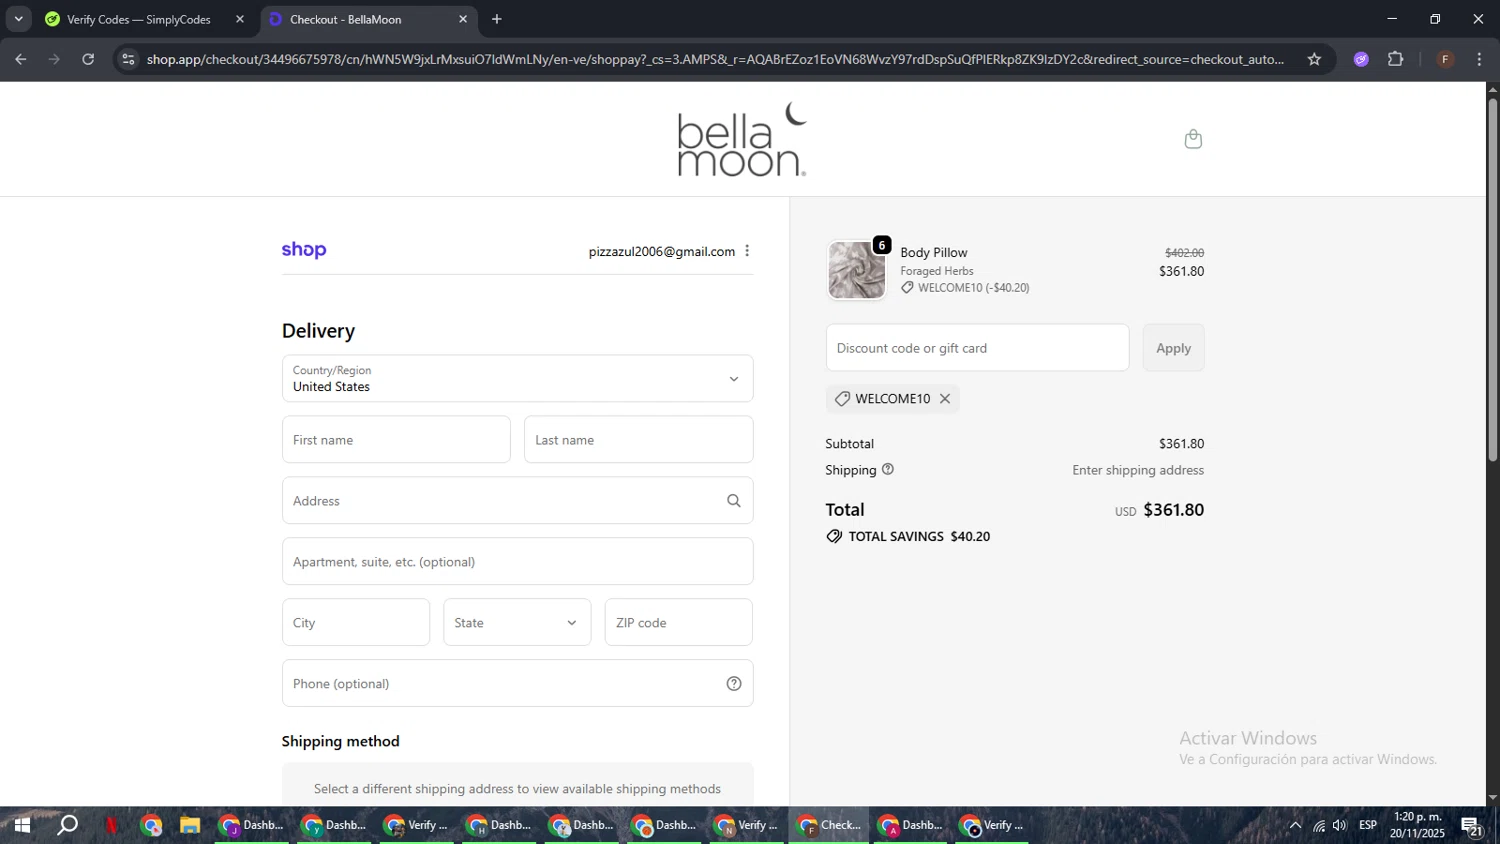Go back to the previous page

click(x=20, y=59)
